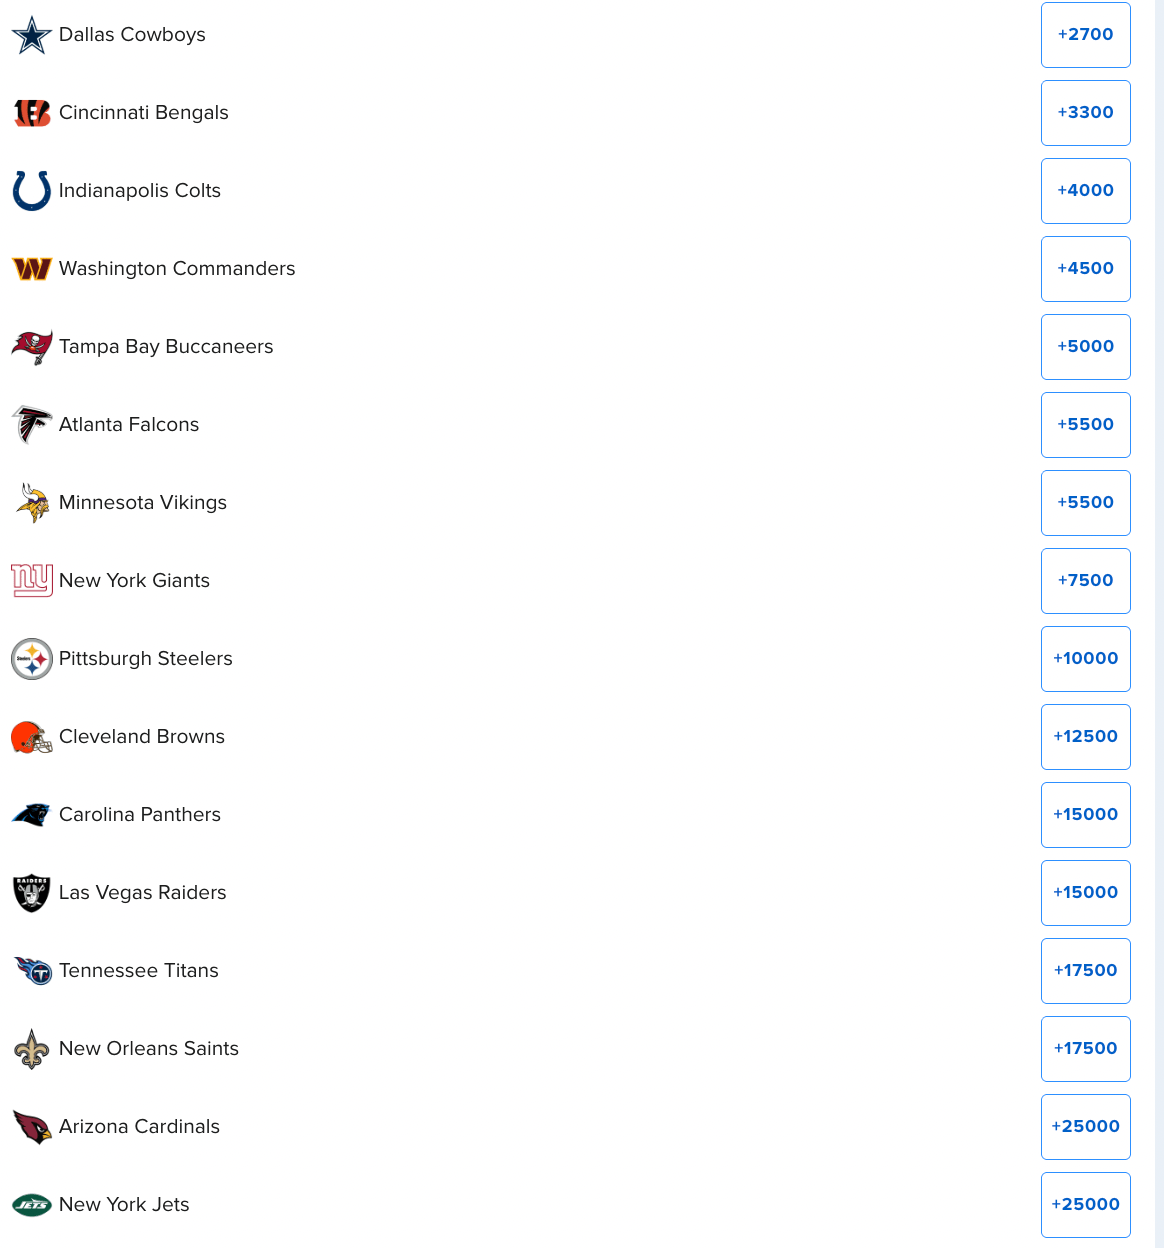Click the Cincinnati Bengals logo

click(x=32, y=113)
